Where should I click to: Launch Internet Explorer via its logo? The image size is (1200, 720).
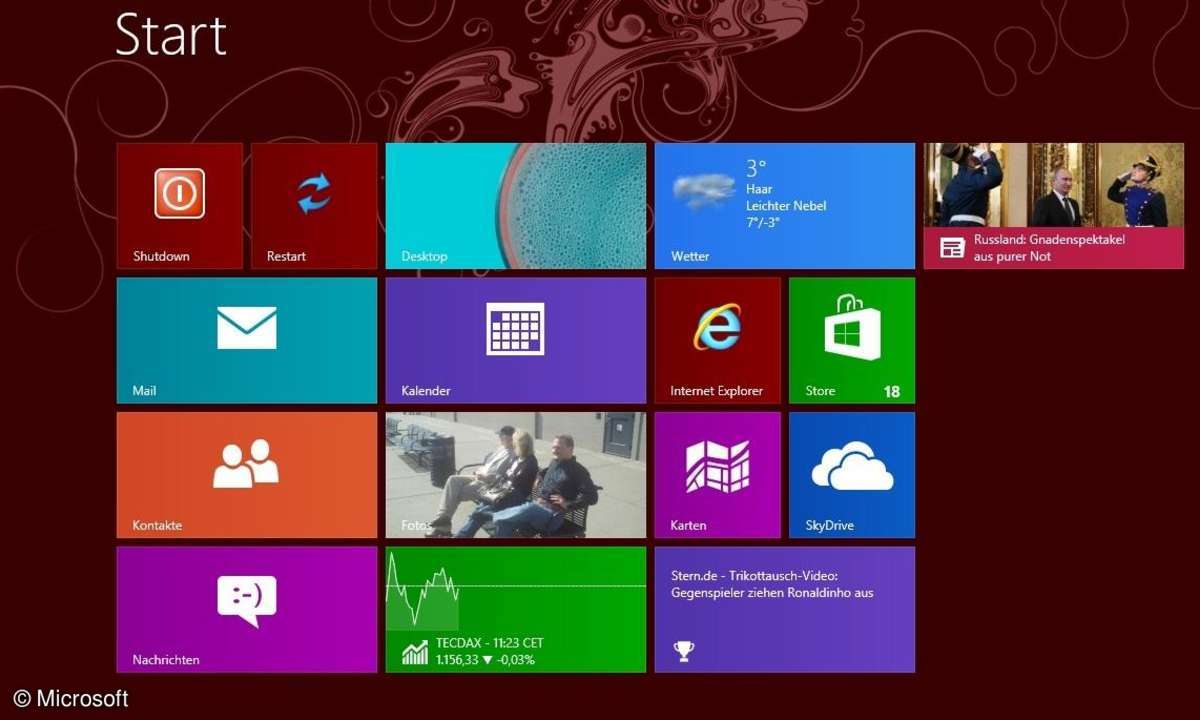pos(717,327)
